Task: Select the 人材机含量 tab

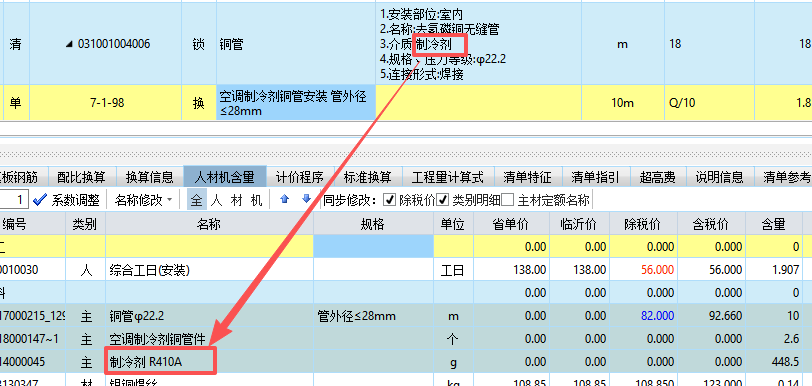Action: point(225,178)
